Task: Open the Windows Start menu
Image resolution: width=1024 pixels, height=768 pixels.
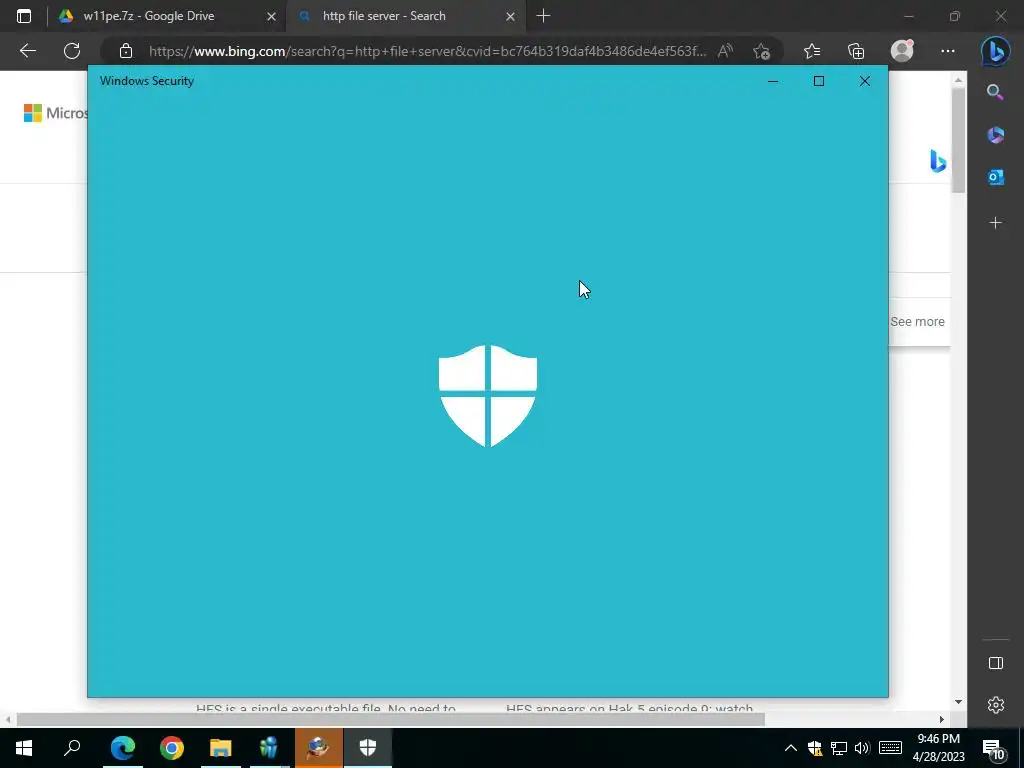Action: (x=24, y=748)
